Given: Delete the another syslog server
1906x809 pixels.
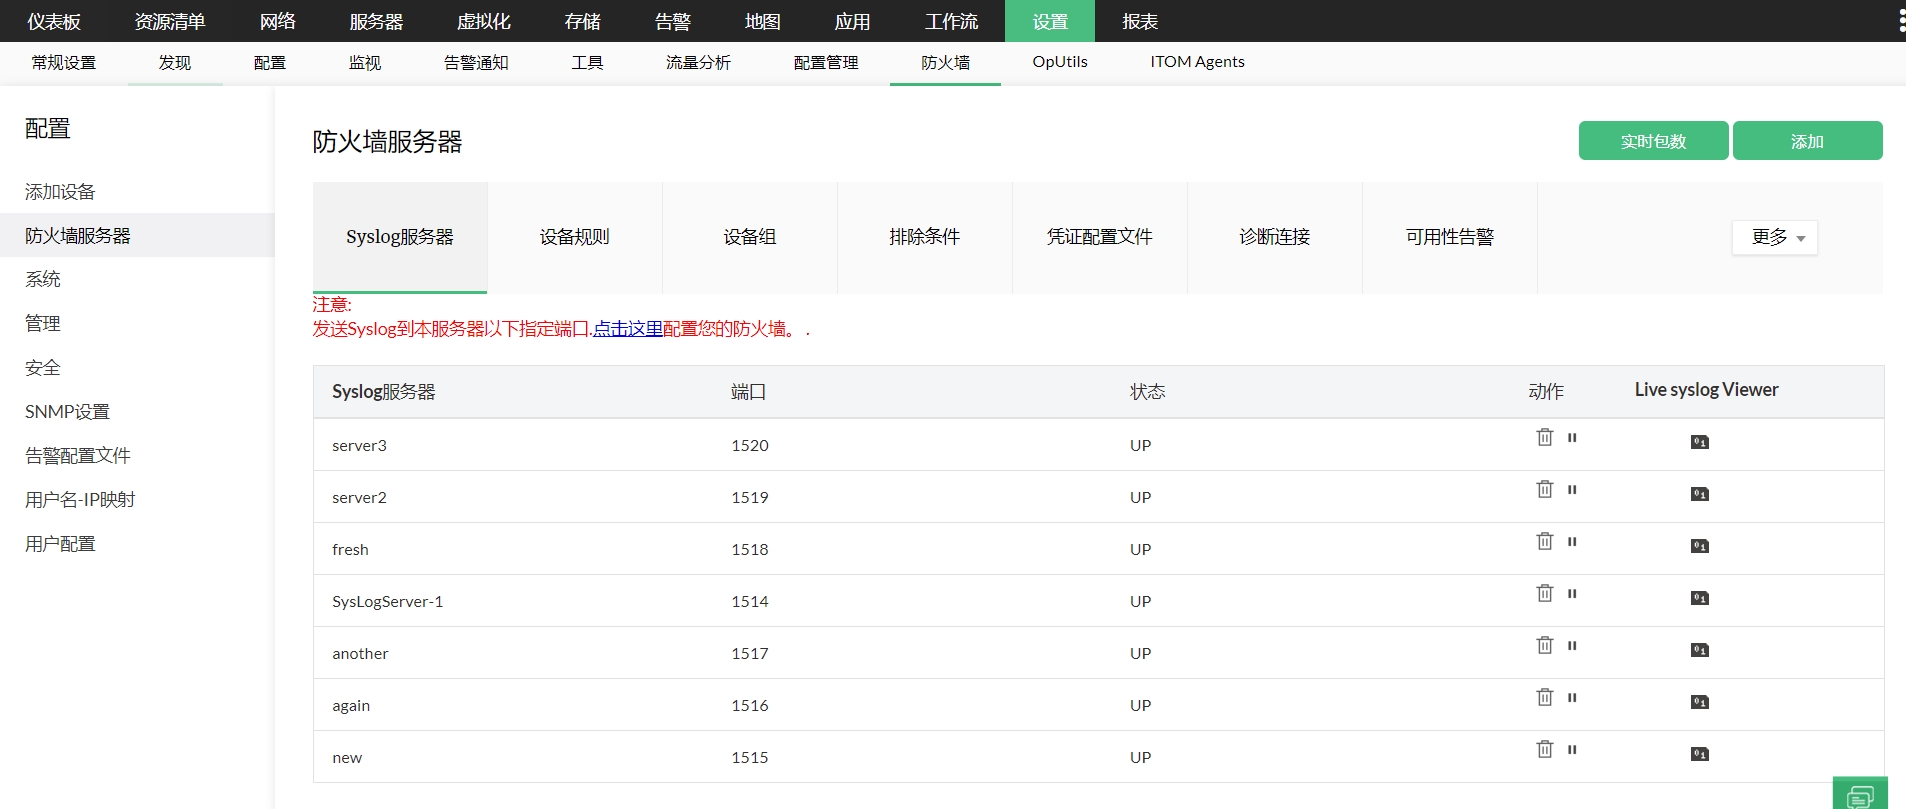Looking at the screenshot, I should 1545,645.
